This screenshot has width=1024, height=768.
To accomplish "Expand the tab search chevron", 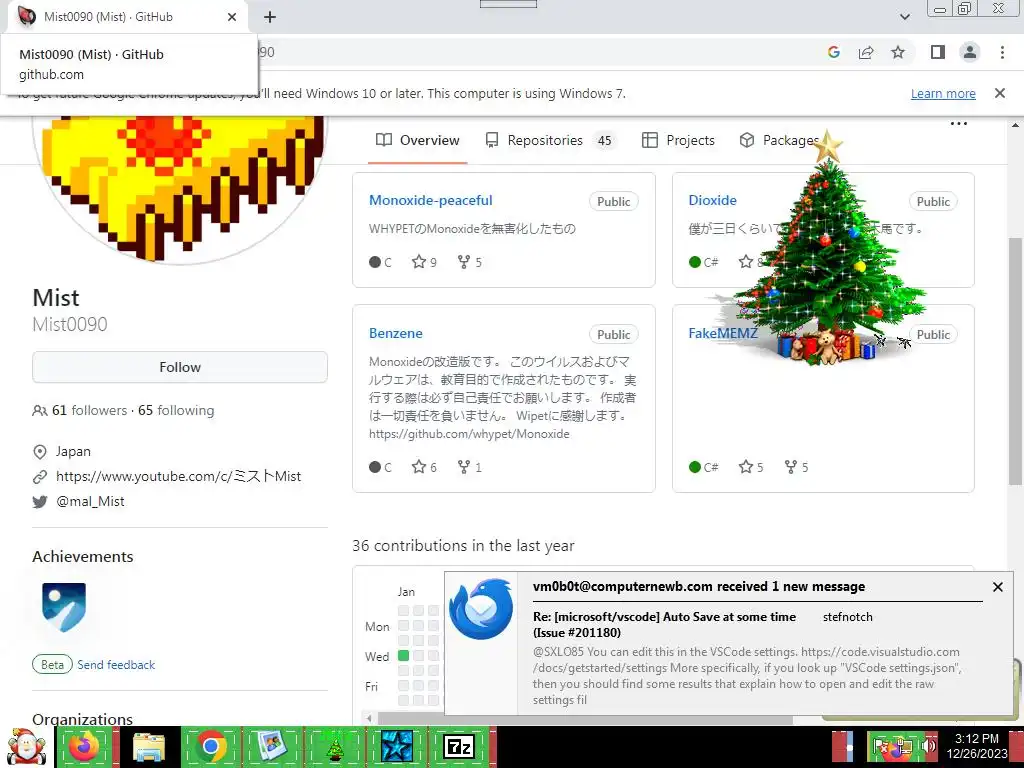I will (x=904, y=17).
